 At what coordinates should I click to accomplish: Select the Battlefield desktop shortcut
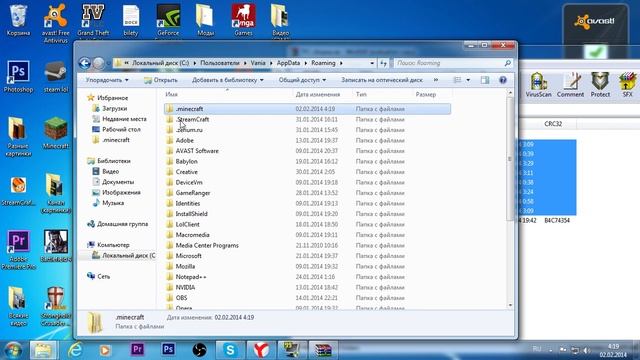pos(56,246)
